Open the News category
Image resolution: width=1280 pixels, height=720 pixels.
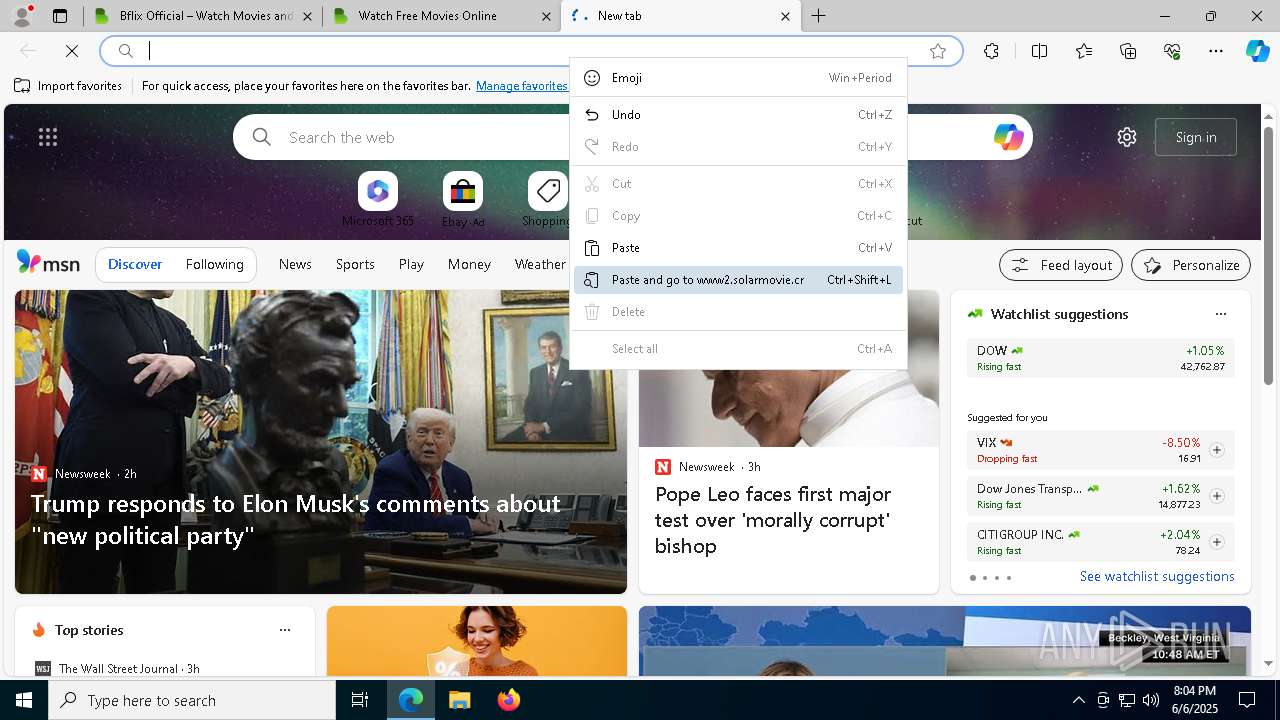tap(295, 264)
